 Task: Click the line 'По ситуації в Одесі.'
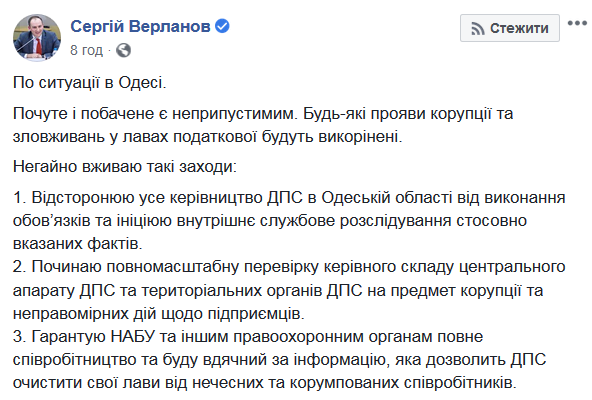coord(89,82)
